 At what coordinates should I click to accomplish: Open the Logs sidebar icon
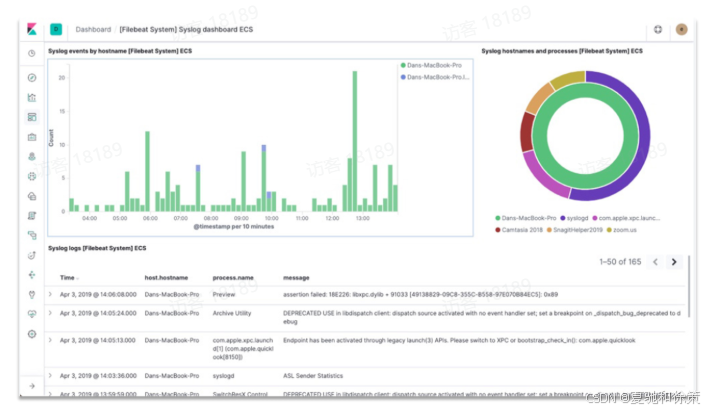(x=32, y=216)
